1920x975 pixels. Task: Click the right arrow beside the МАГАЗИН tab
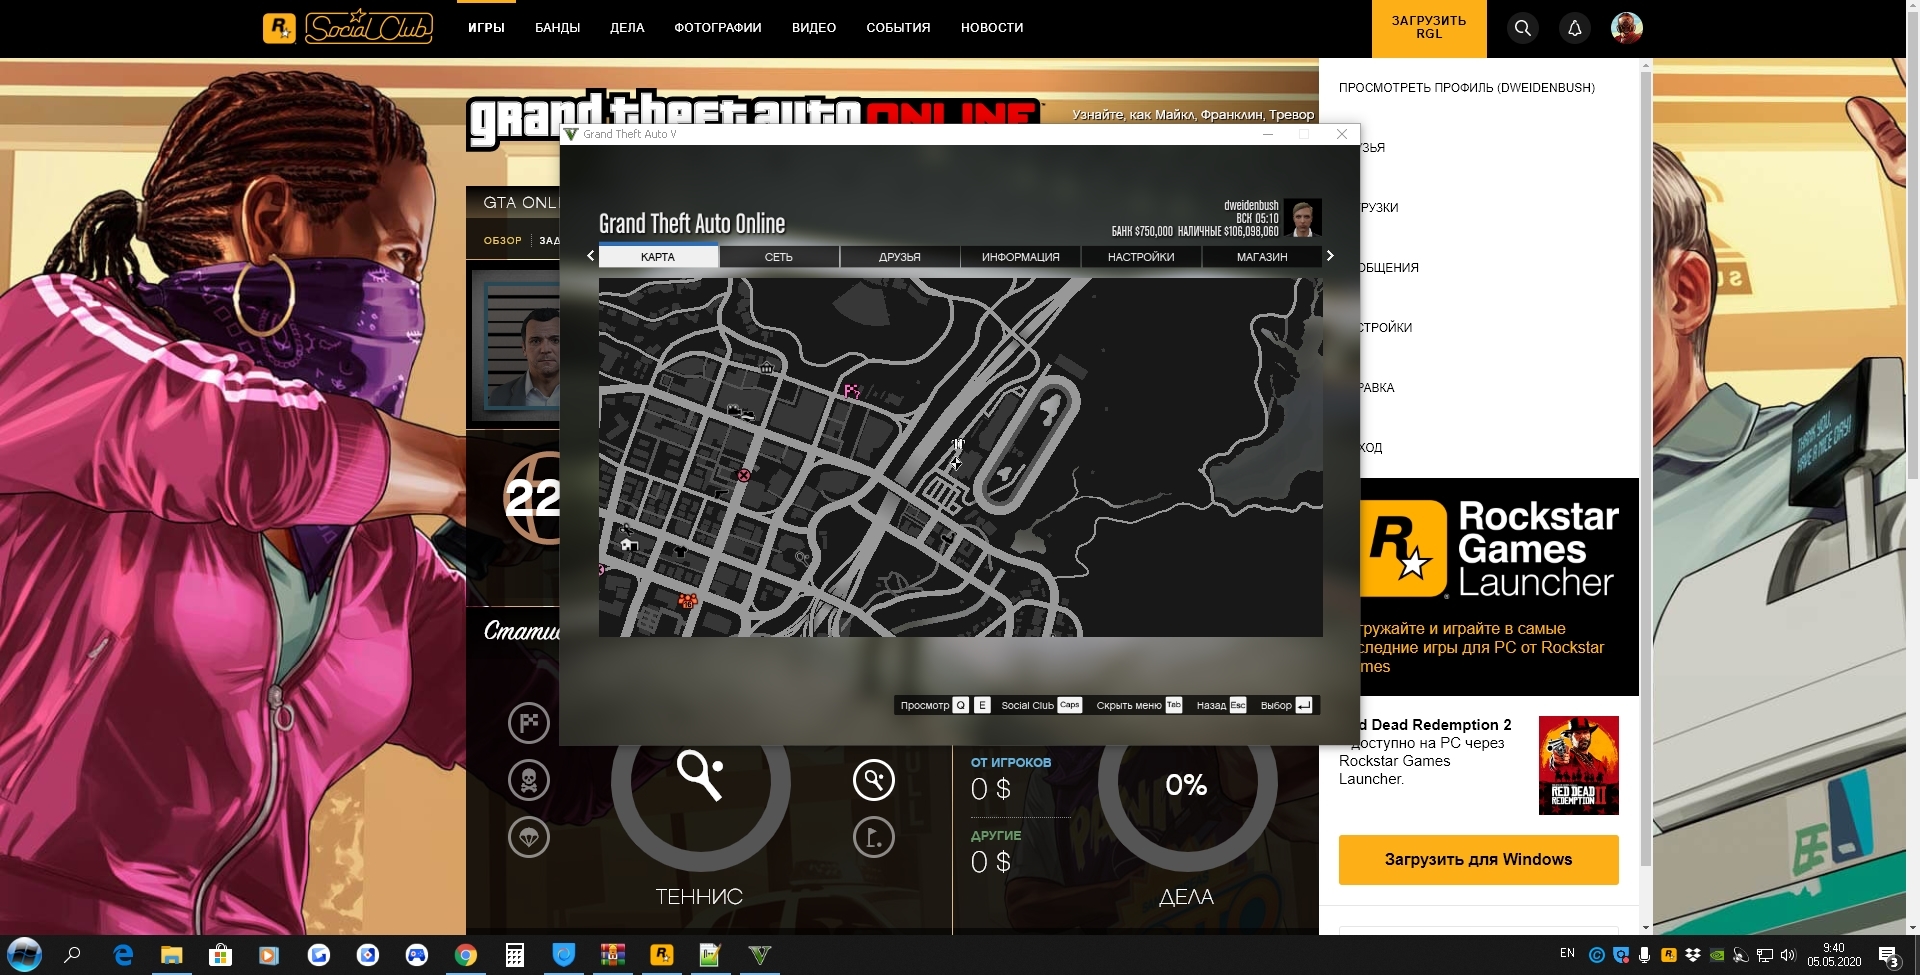pyautogui.click(x=1330, y=256)
